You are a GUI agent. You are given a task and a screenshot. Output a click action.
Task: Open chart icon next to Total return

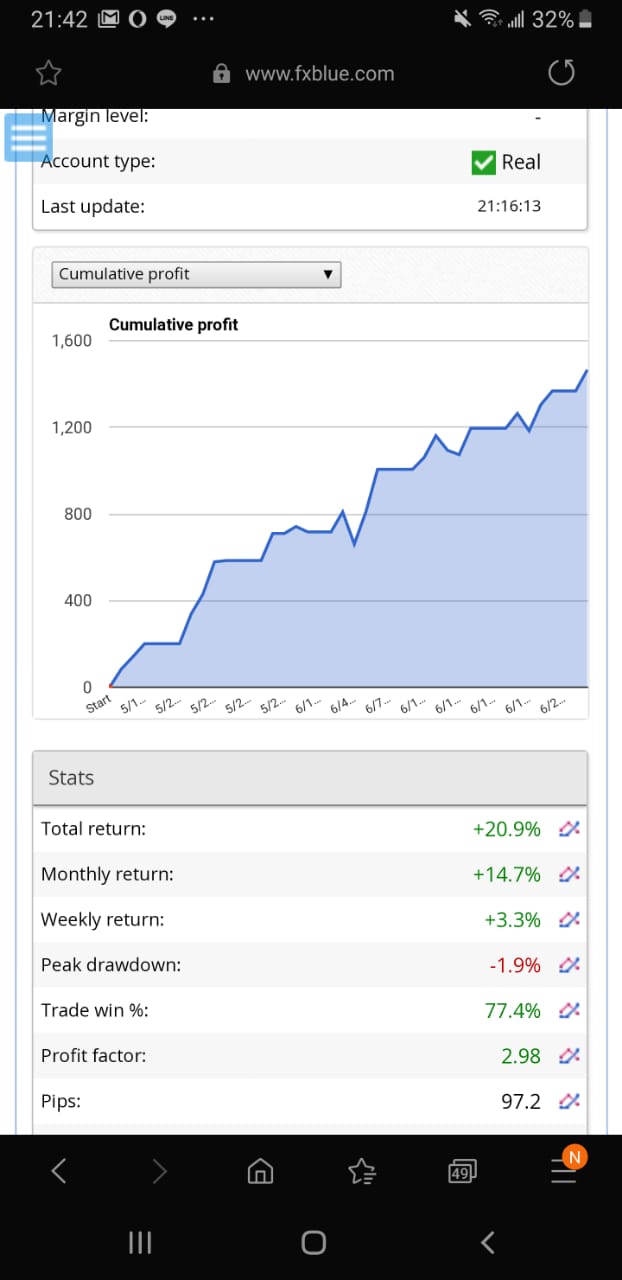tap(569, 829)
